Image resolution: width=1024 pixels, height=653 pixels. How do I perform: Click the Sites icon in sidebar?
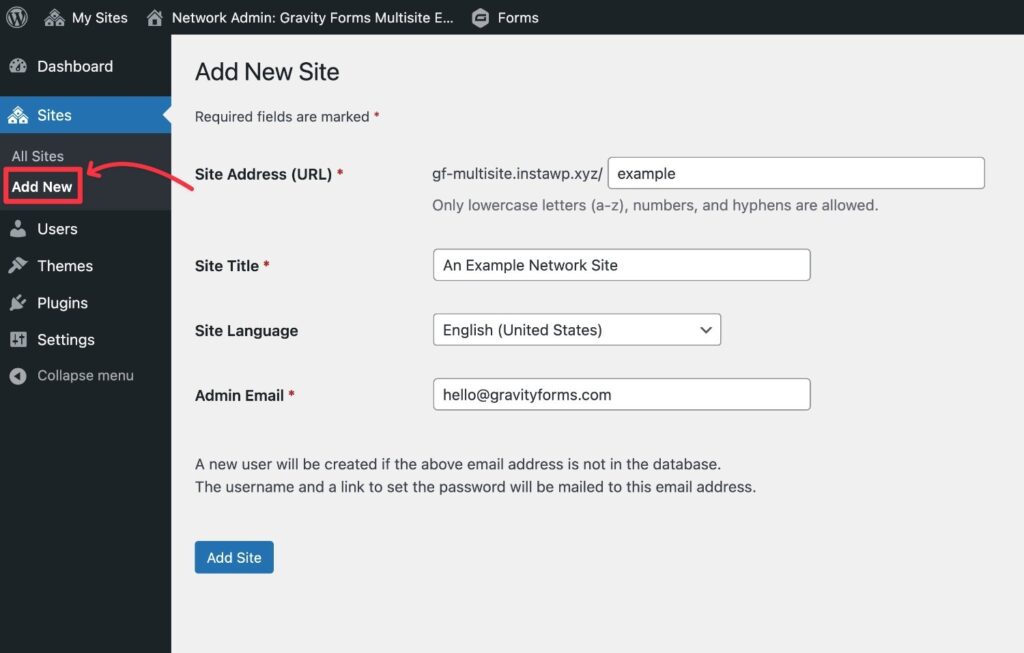click(21, 114)
